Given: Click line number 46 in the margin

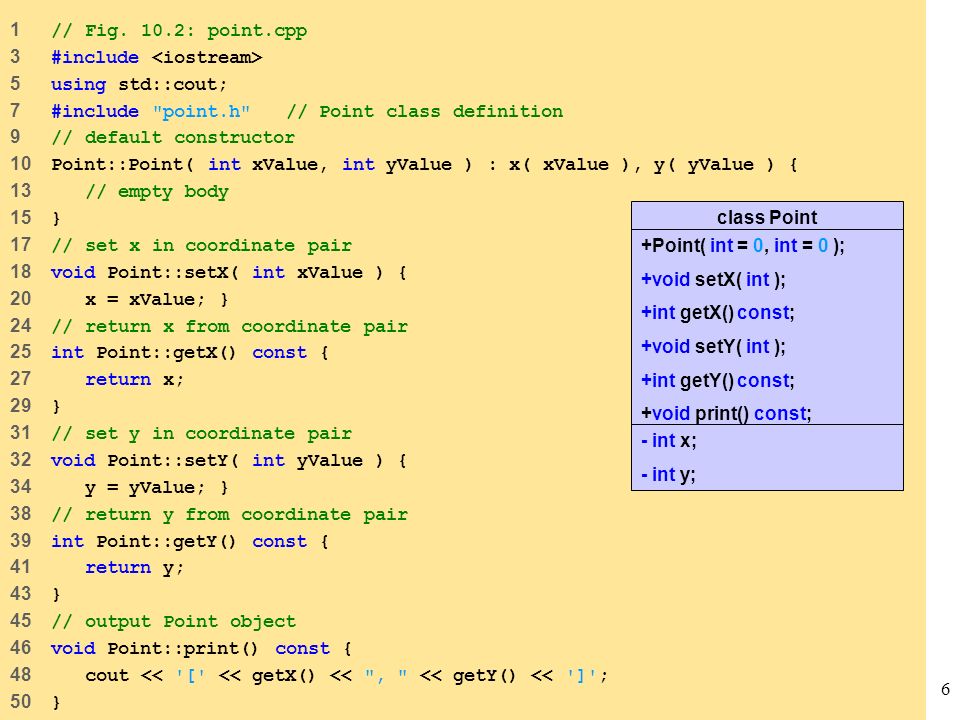Looking at the screenshot, I should pyautogui.click(x=20, y=647).
